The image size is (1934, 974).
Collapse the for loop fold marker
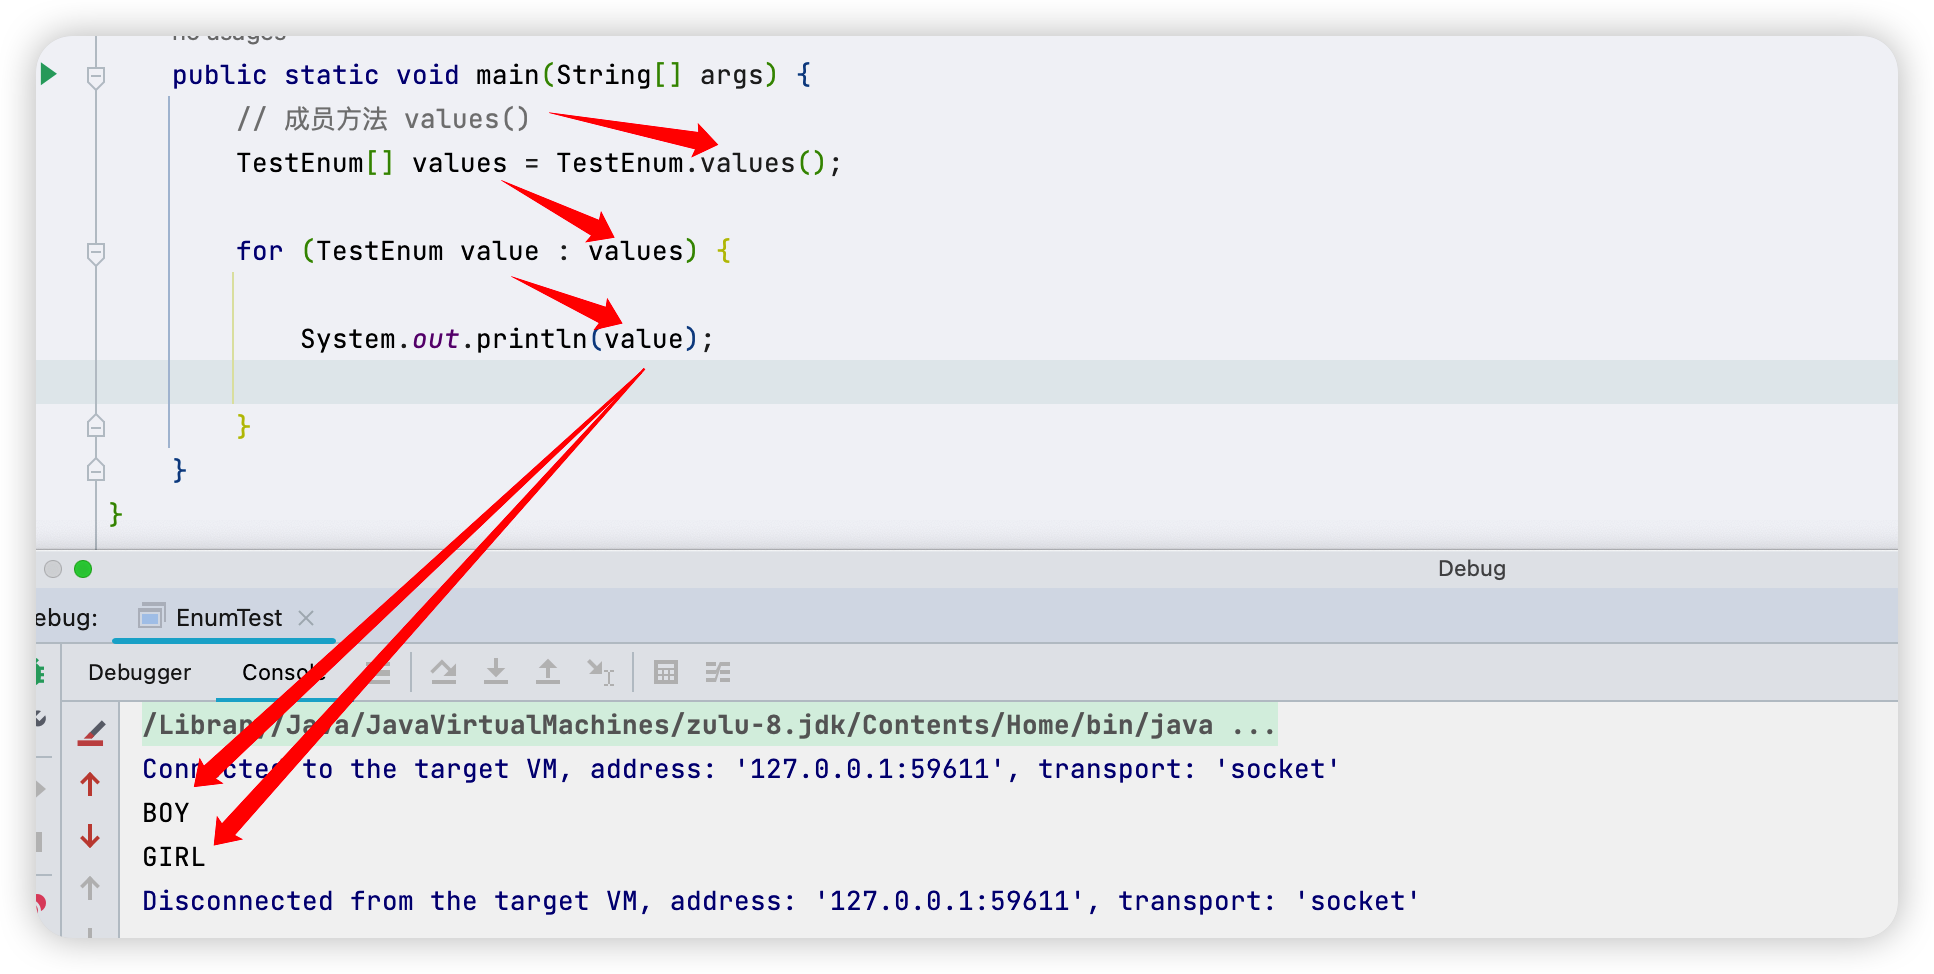tap(96, 252)
